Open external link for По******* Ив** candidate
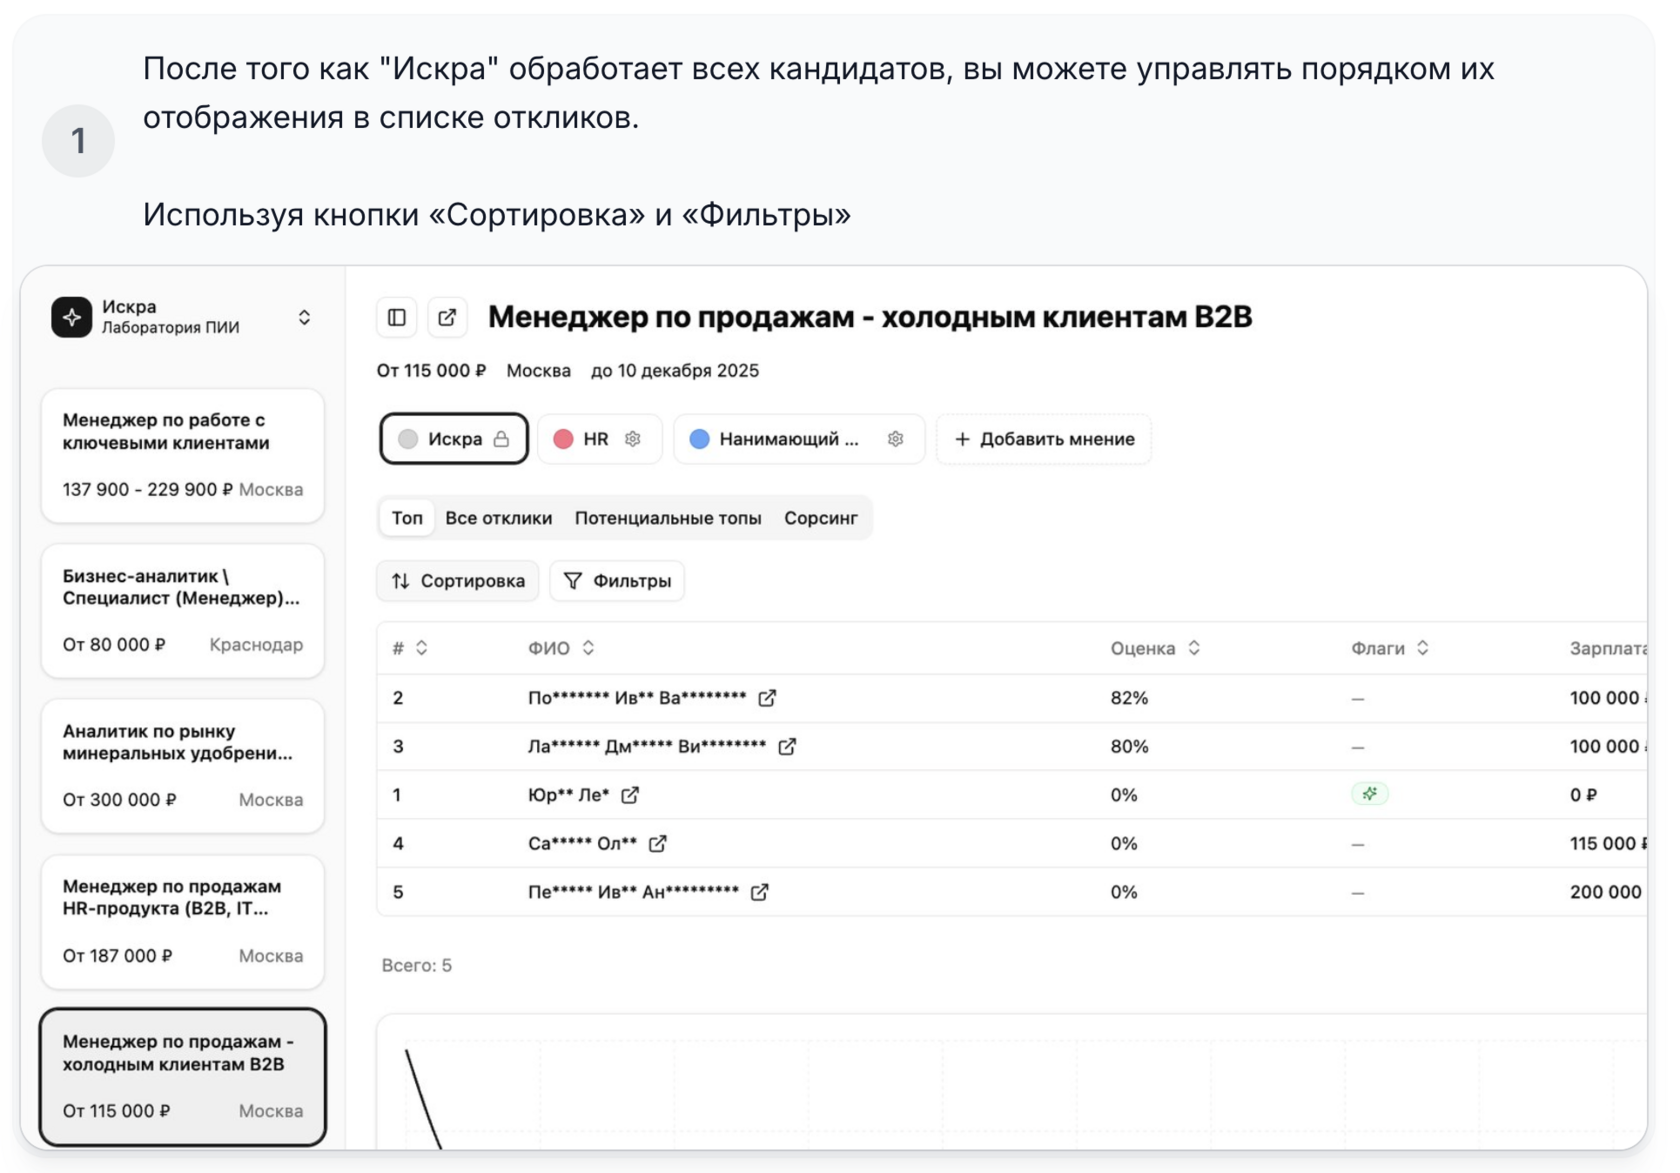1680x1173 pixels. tap(767, 698)
